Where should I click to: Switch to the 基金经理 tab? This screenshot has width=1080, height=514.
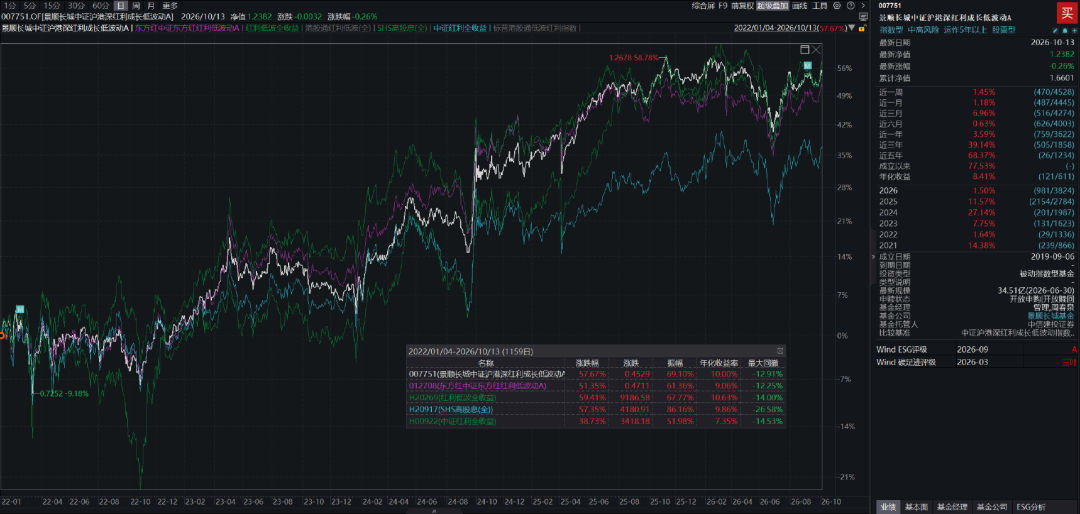click(x=952, y=507)
